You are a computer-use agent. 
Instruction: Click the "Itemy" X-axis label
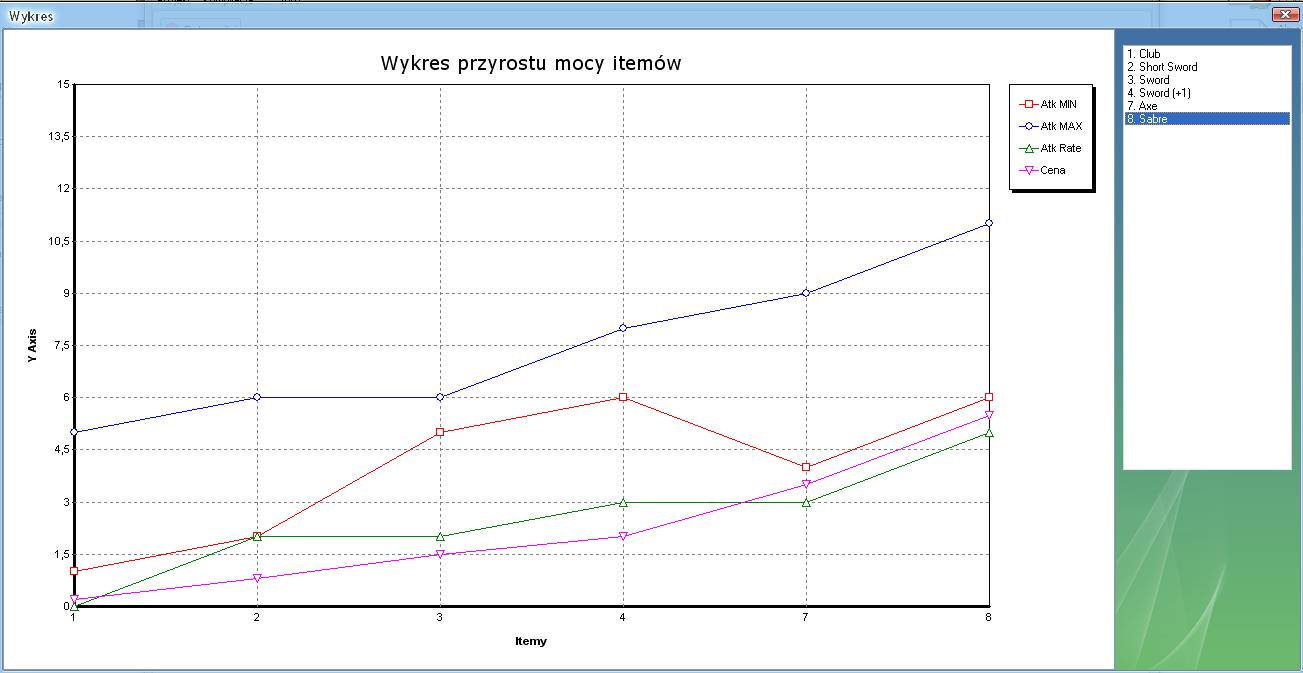tap(530, 641)
